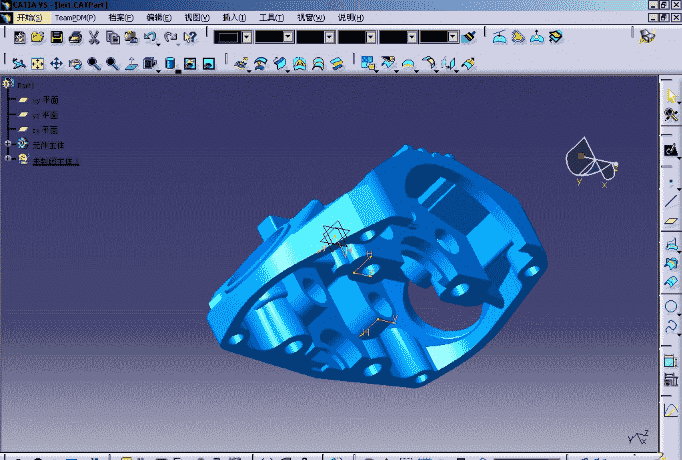Click the Print icon

point(75,37)
